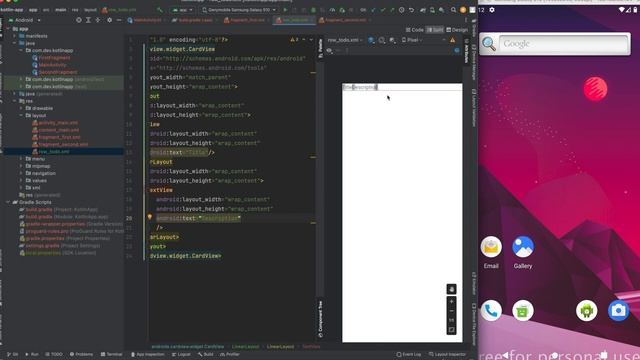640x360 pixels.
Task: Select the active row_todo.xml editor tab
Action: point(293,20)
